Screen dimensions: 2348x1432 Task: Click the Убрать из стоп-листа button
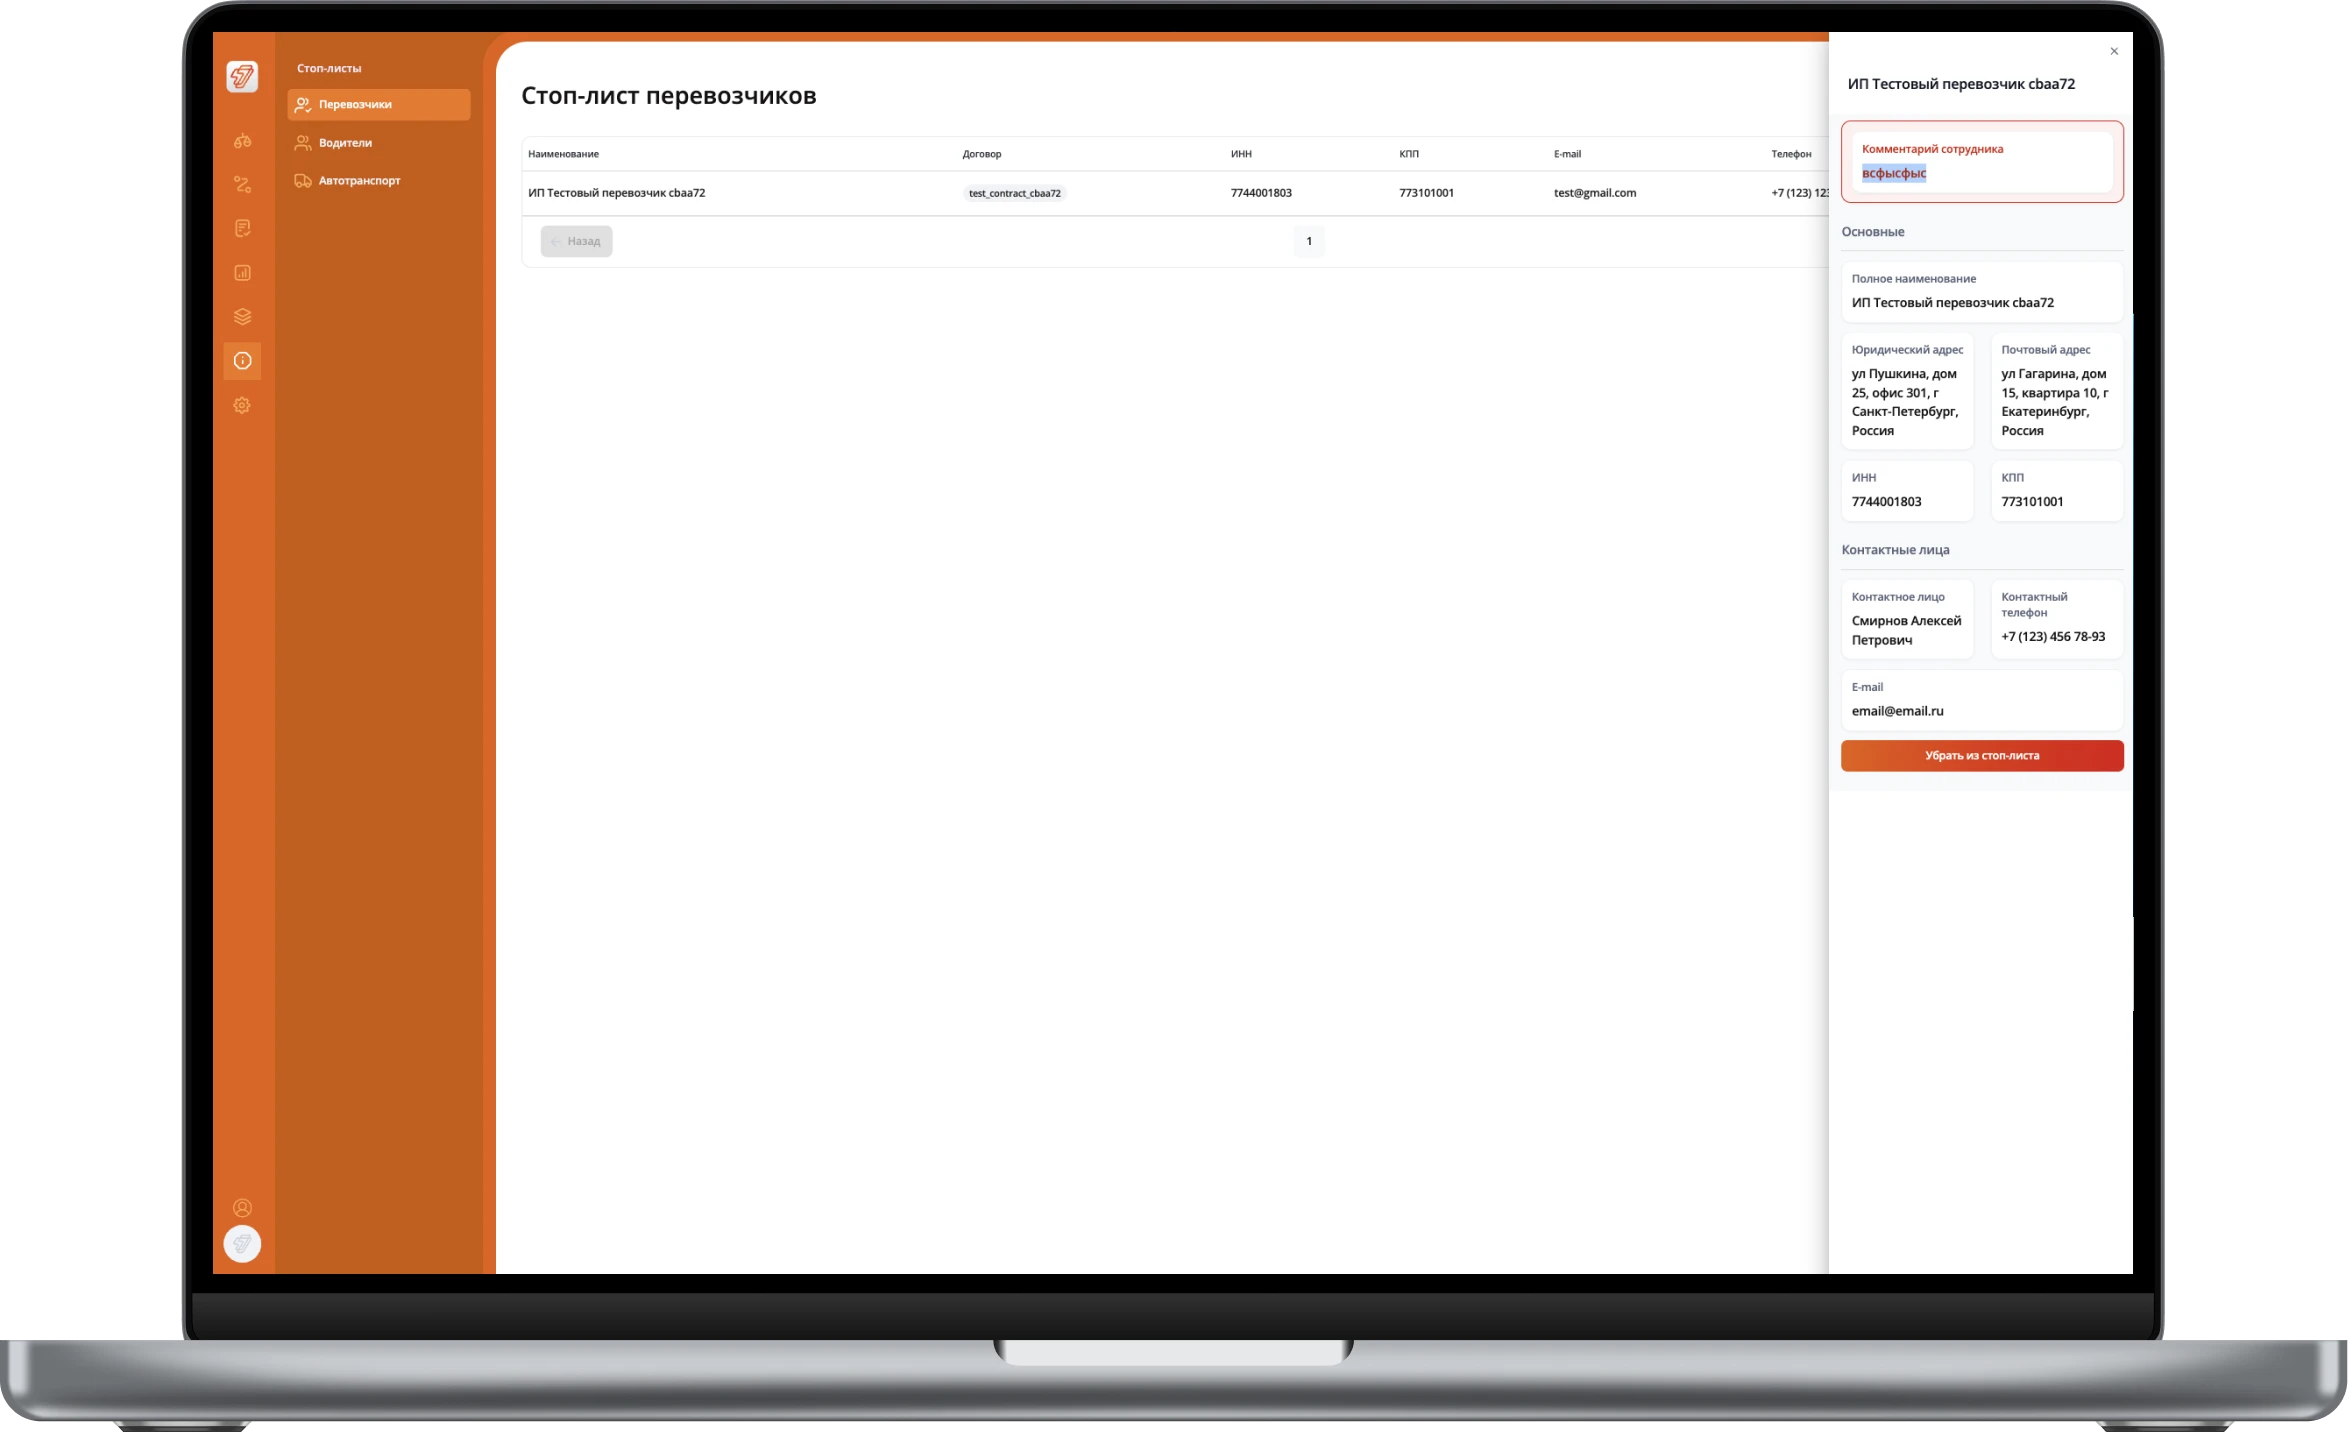point(1981,756)
